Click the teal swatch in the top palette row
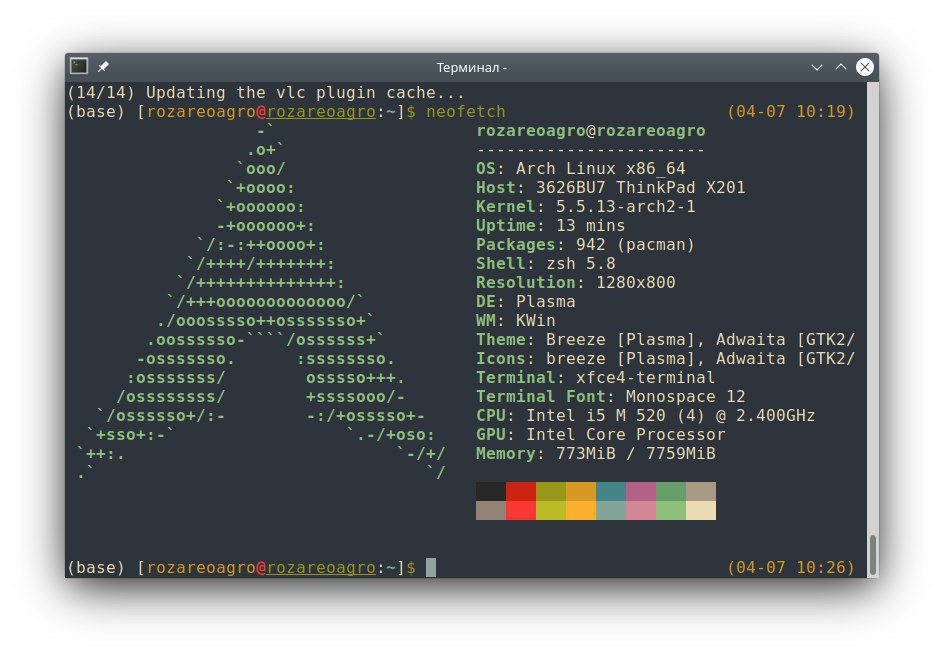This screenshot has width=944, height=655. 611,491
